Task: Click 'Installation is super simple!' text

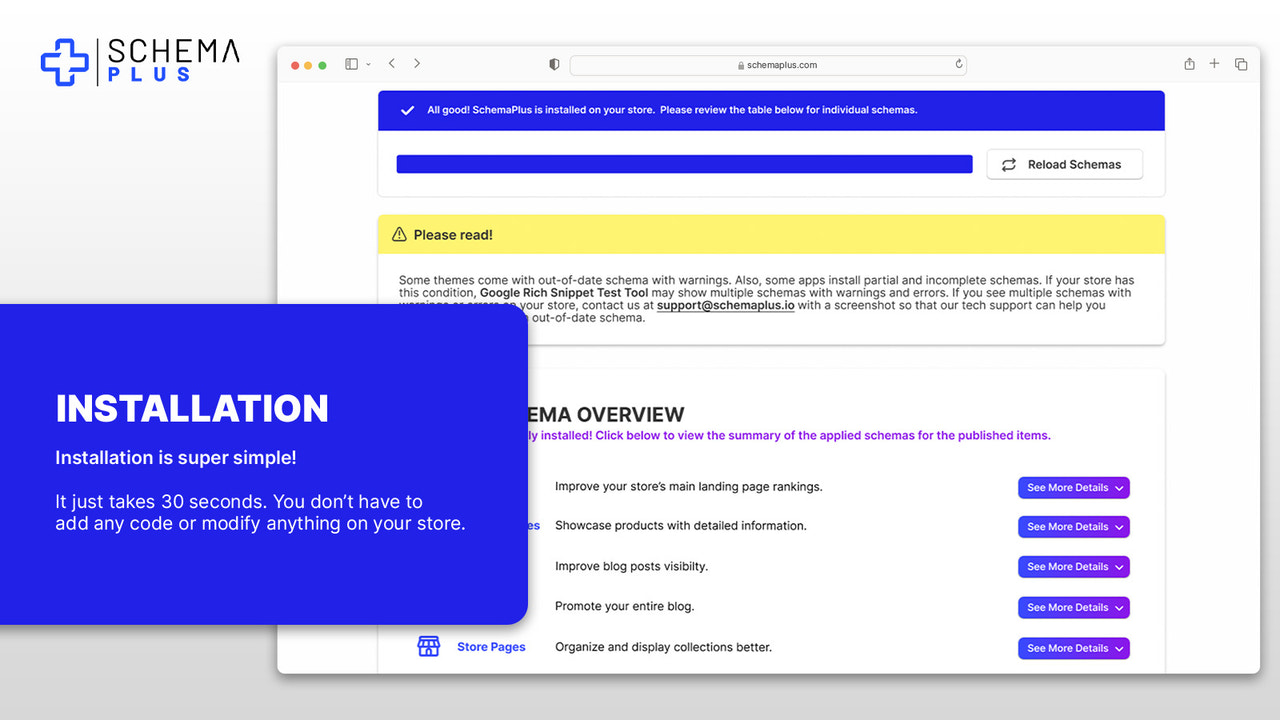Action: click(176, 458)
